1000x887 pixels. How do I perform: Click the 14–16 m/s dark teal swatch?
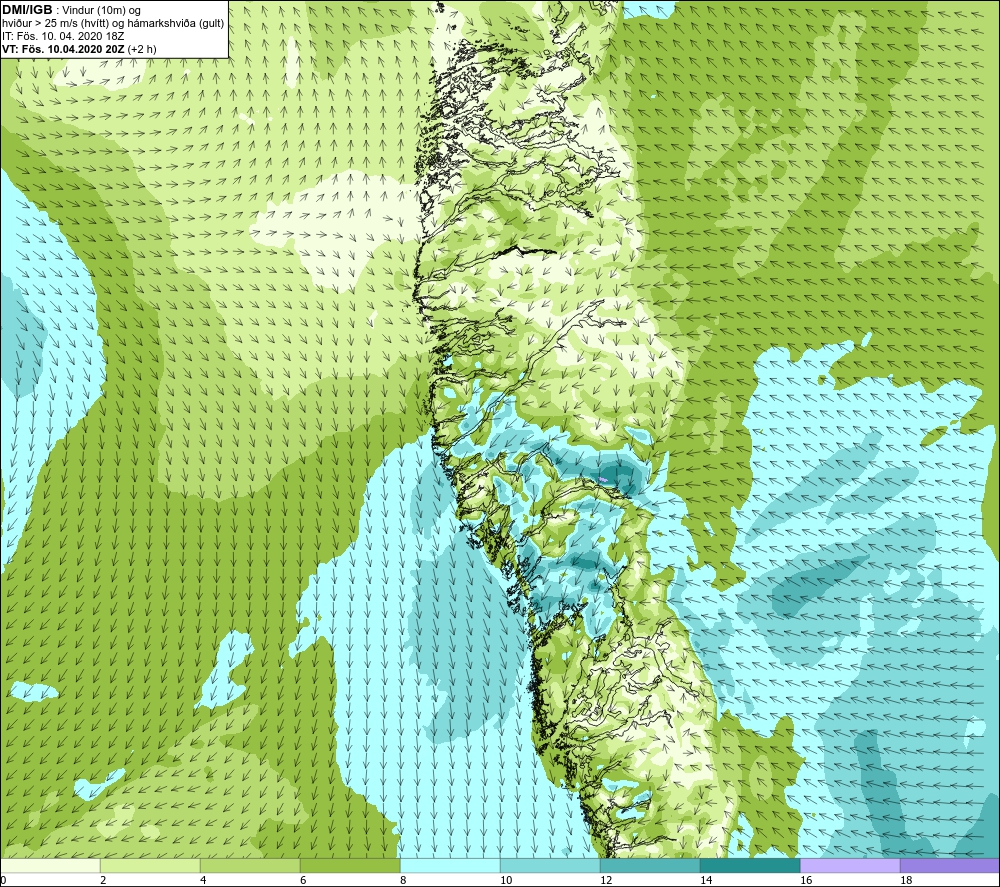click(750, 865)
